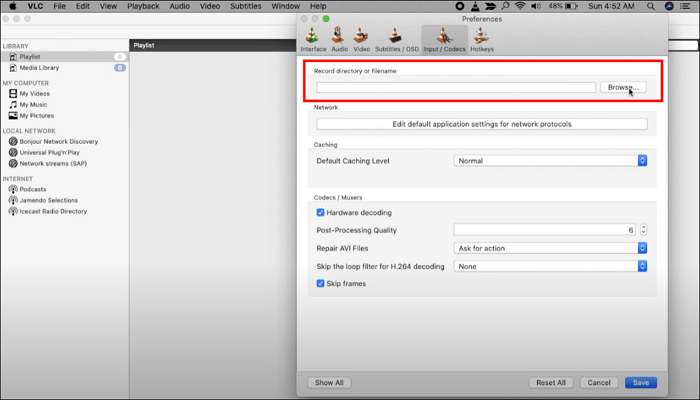
Task: Open the Audio preferences tab
Action: click(339, 40)
